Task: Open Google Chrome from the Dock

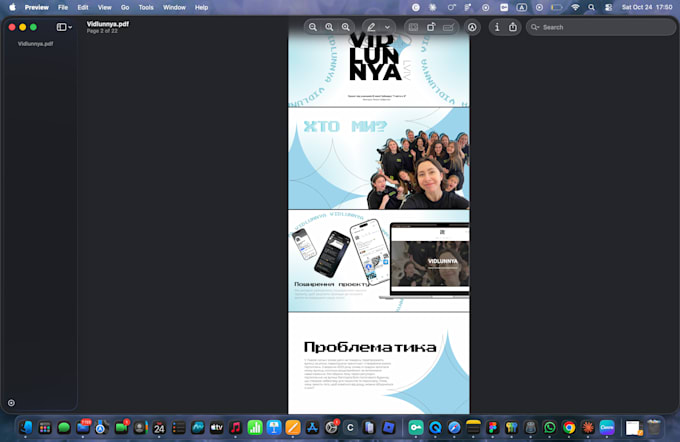Action: click(569, 428)
